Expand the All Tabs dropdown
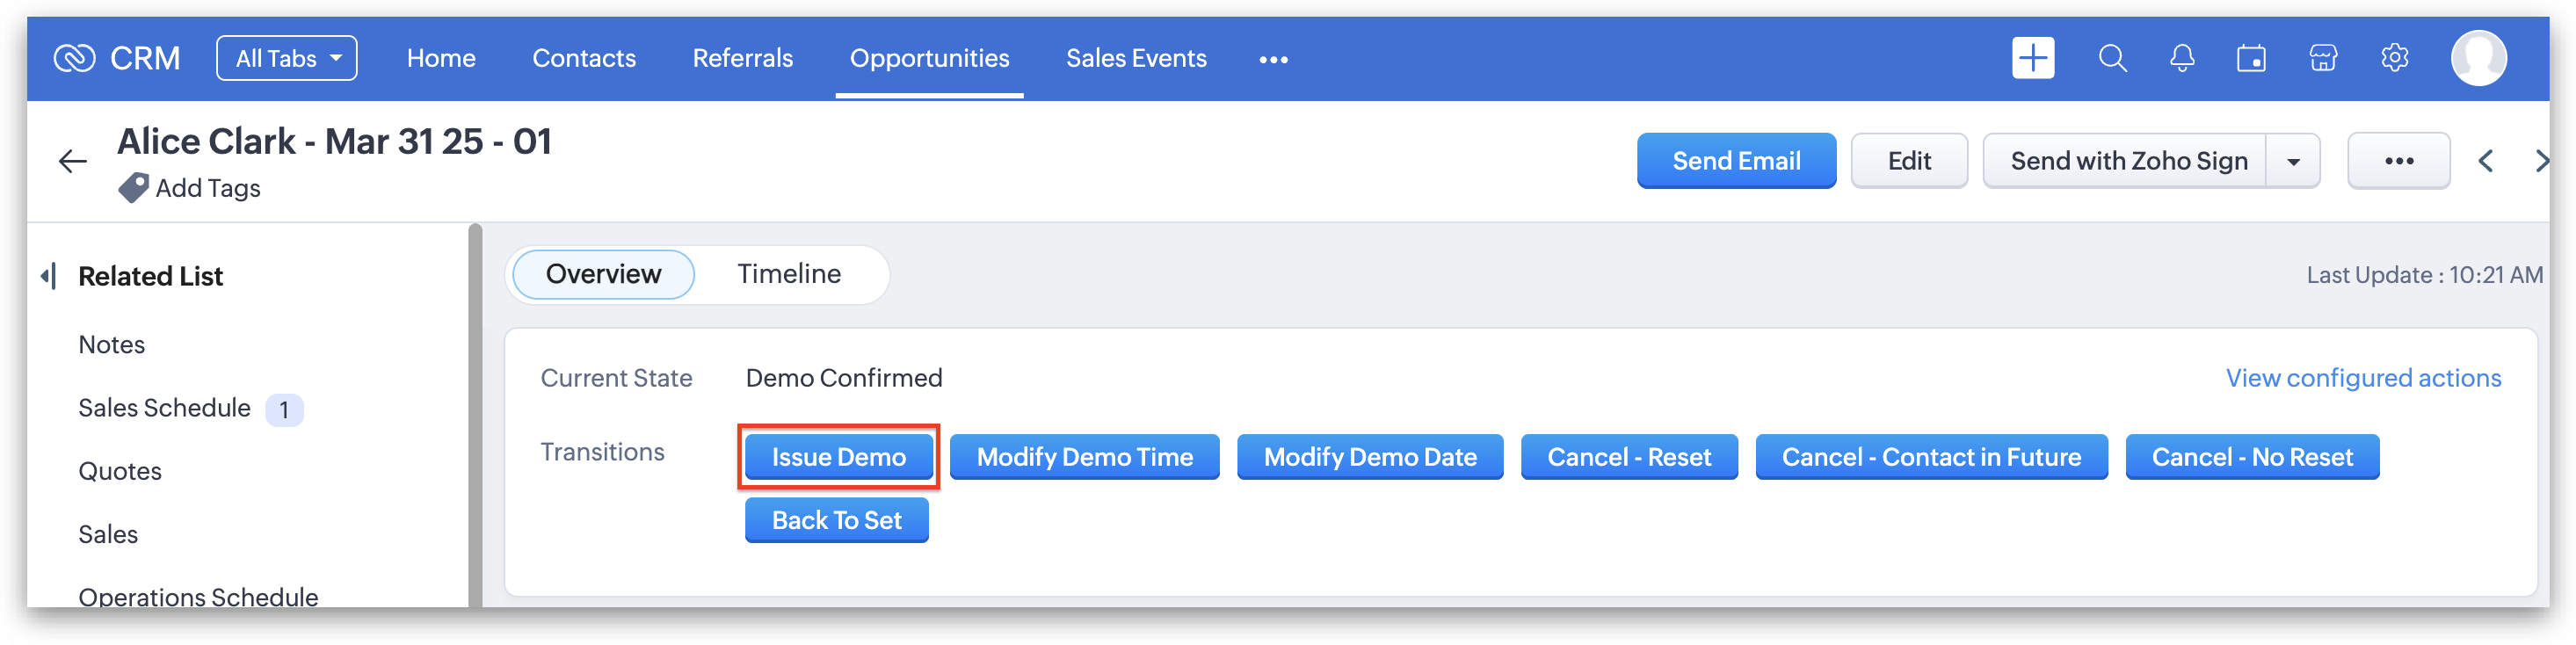This screenshot has height=645, width=2576. click(x=287, y=59)
